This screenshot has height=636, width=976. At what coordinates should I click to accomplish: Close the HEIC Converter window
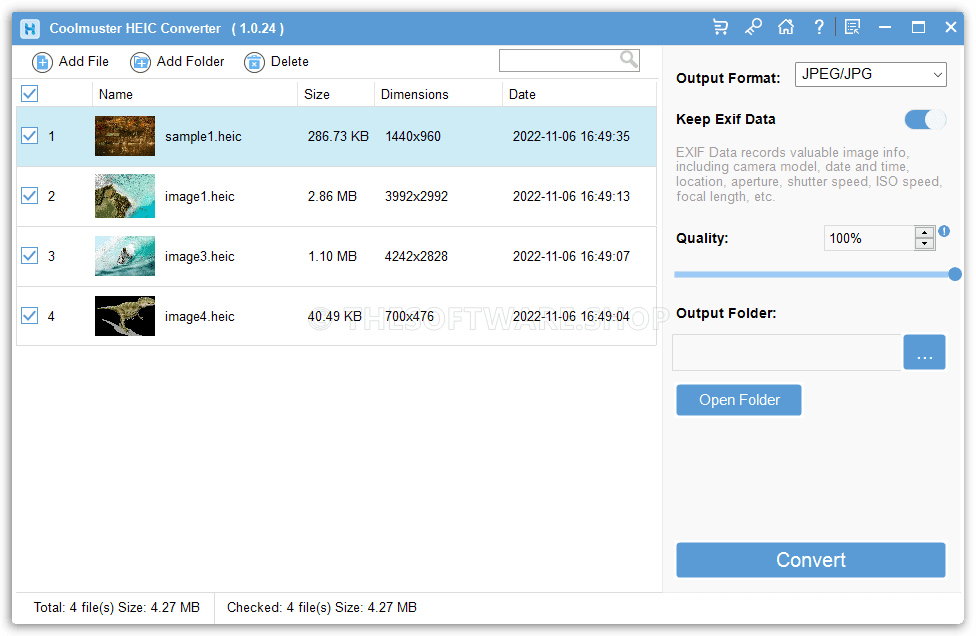pyautogui.click(x=950, y=27)
